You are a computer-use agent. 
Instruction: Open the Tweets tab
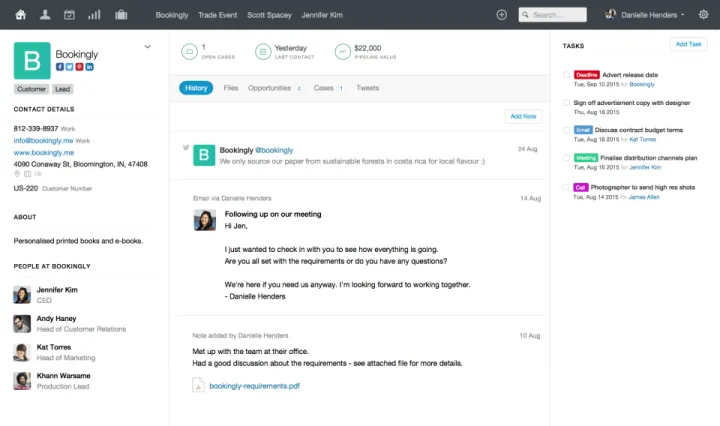click(x=368, y=88)
